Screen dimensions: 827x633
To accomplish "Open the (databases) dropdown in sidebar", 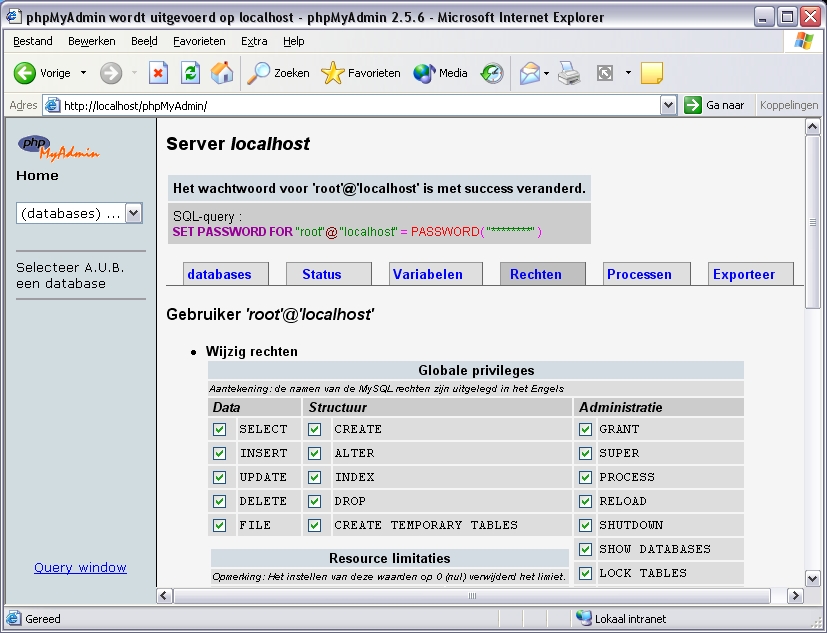I will click(x=79, y=213).
